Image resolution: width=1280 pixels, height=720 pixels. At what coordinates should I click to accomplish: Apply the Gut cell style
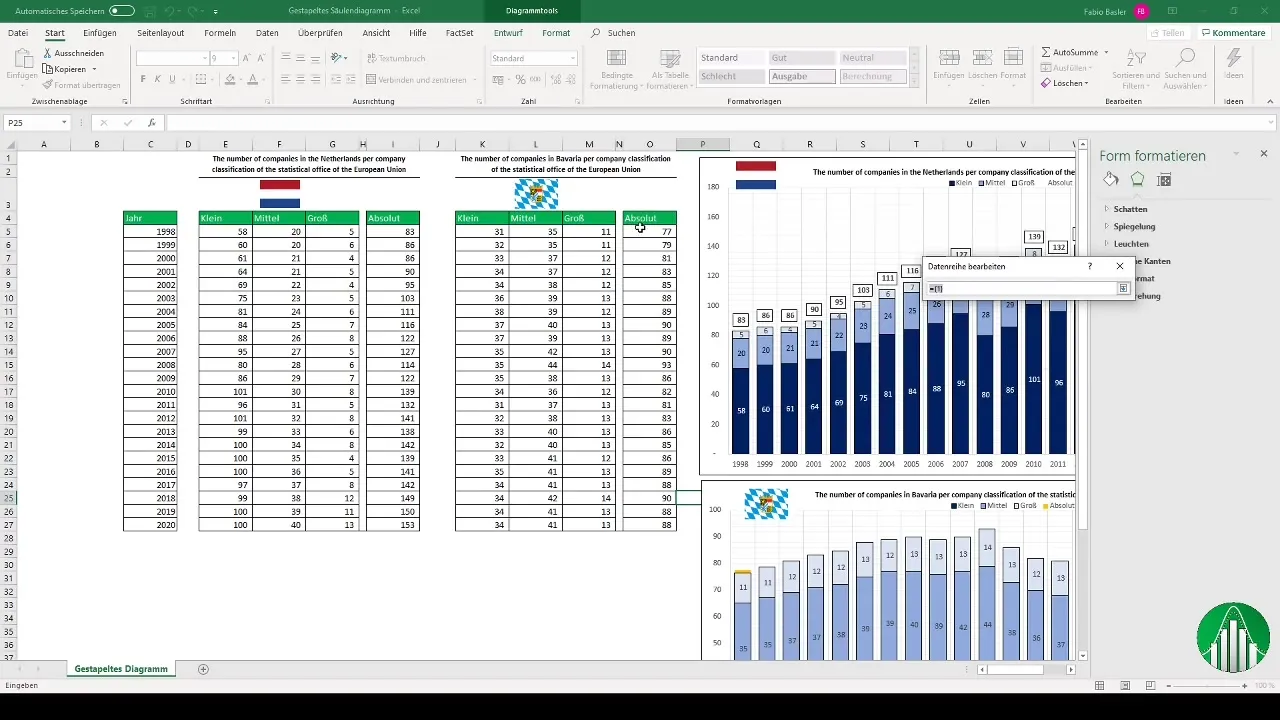tap(802, 58)
